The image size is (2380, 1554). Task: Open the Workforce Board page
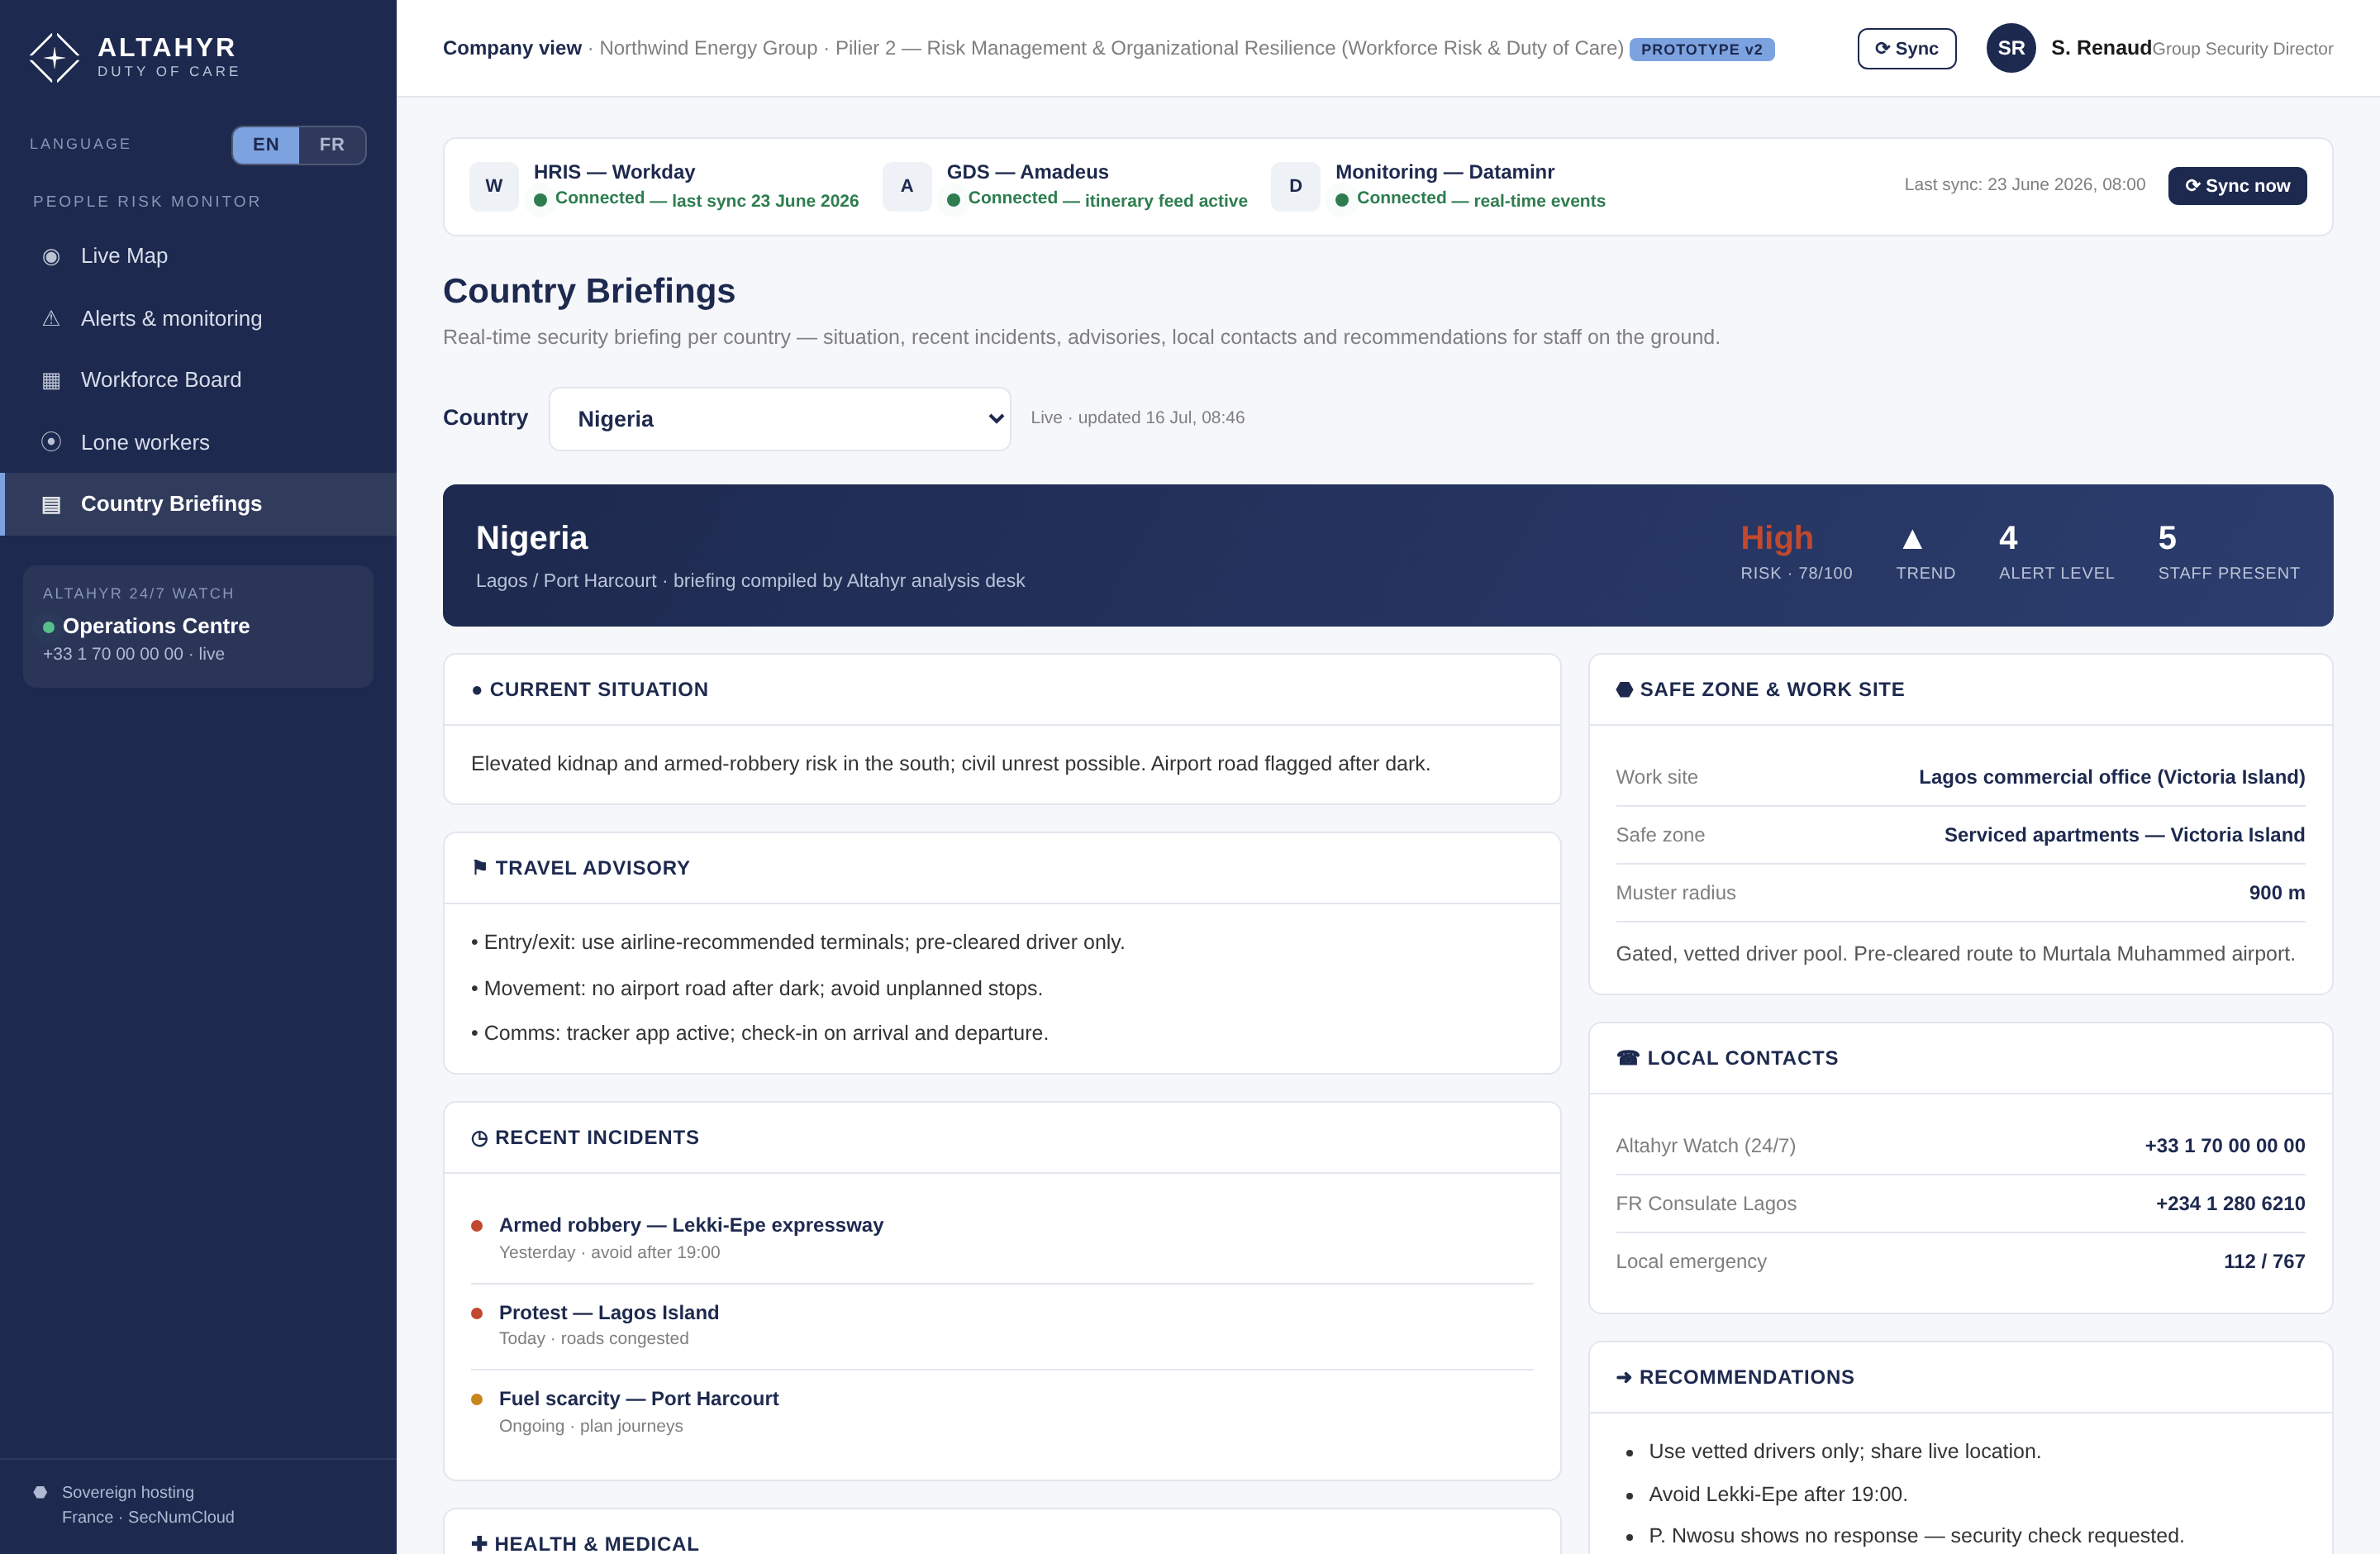click(198, 380)
